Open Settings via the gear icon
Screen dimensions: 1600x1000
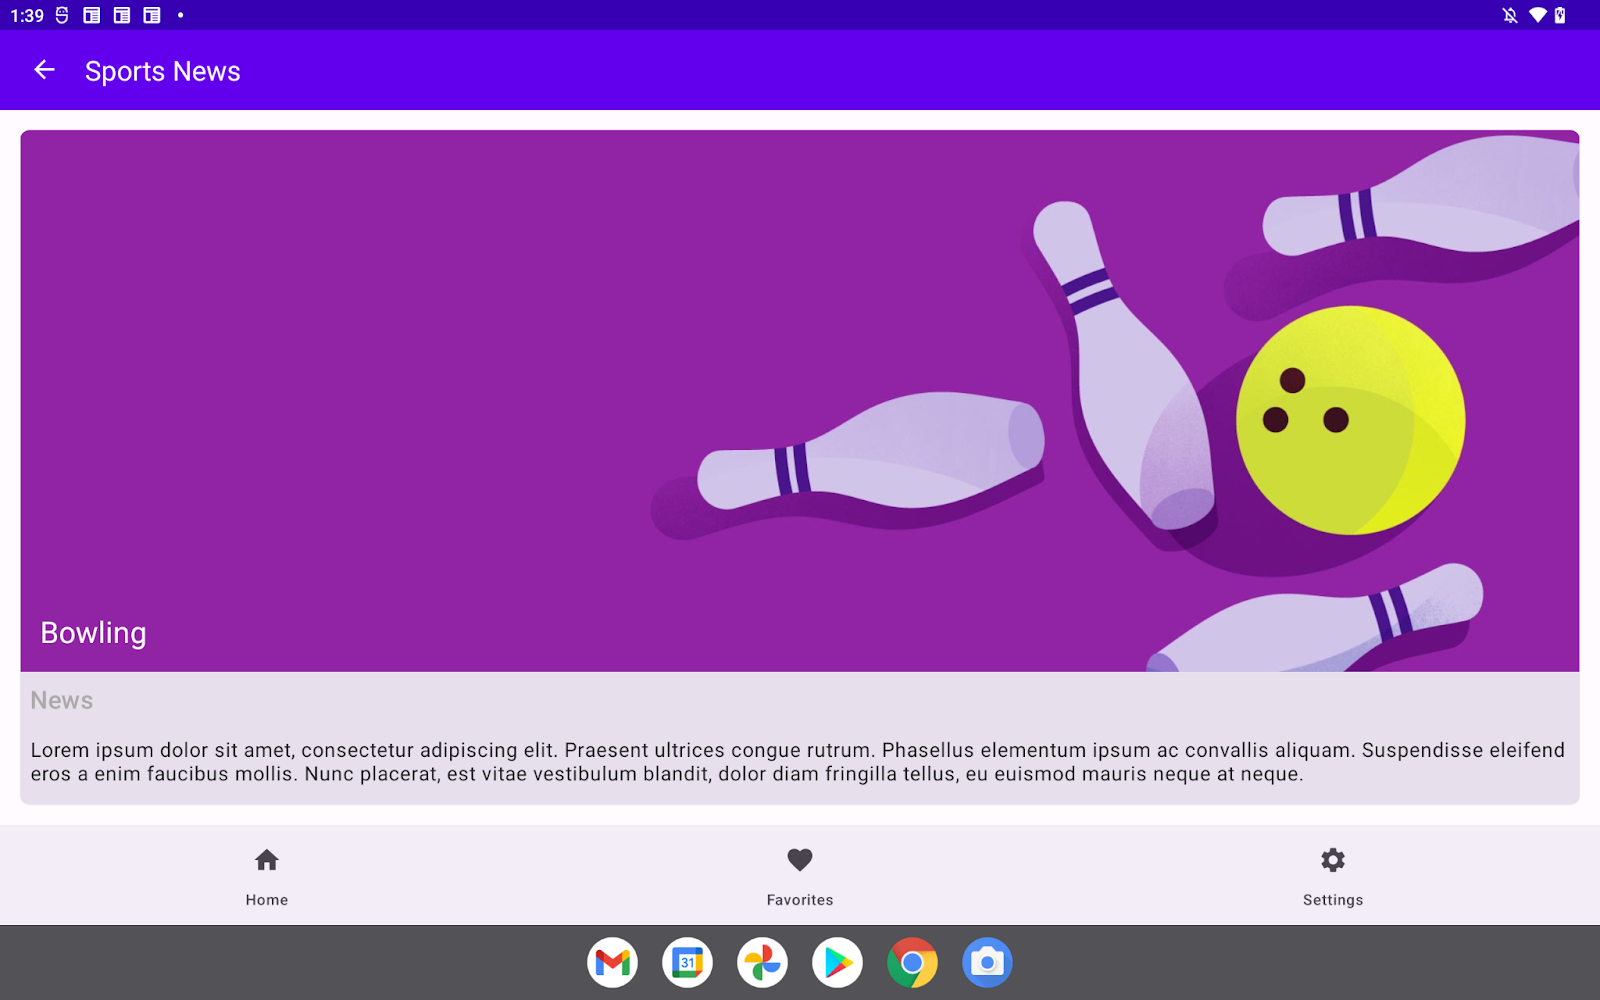[1332, 860]
